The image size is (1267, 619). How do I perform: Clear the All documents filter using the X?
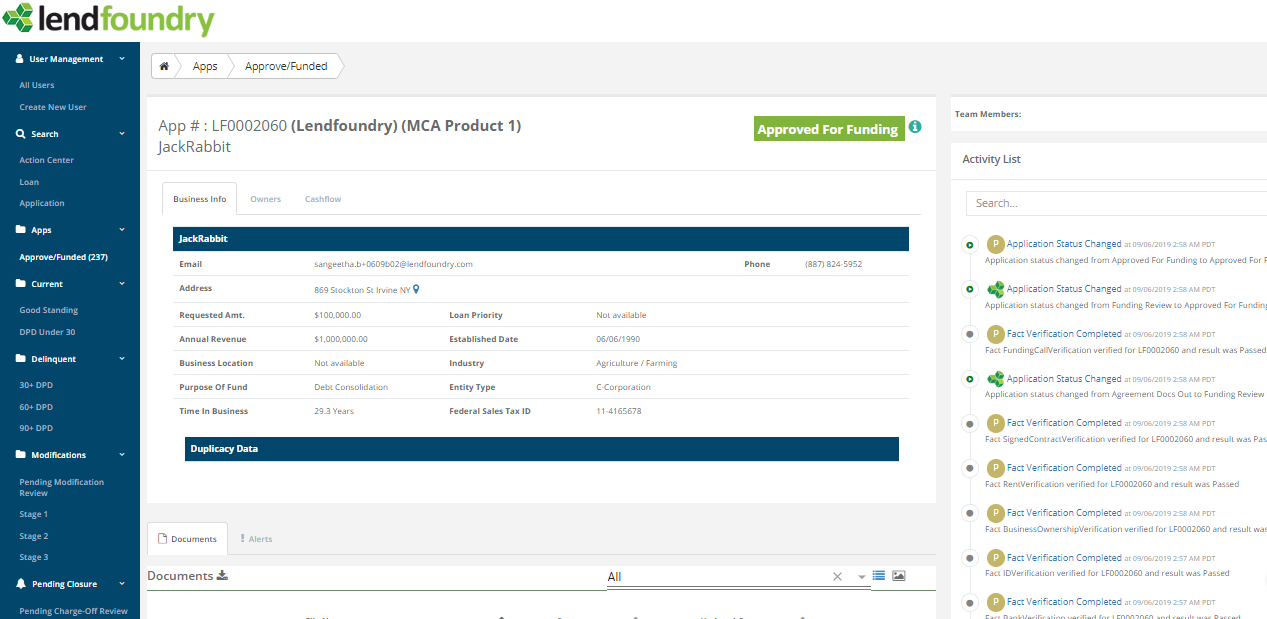(x=837, y=576)
